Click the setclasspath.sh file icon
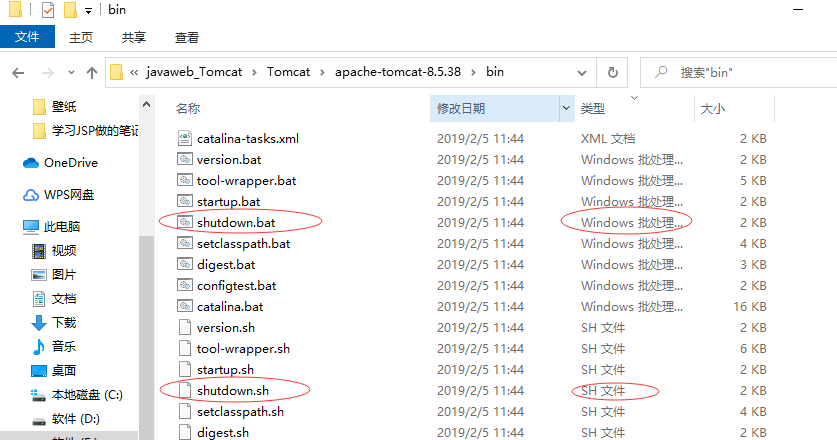Screen dimensions: 837x440 point(185,411)
